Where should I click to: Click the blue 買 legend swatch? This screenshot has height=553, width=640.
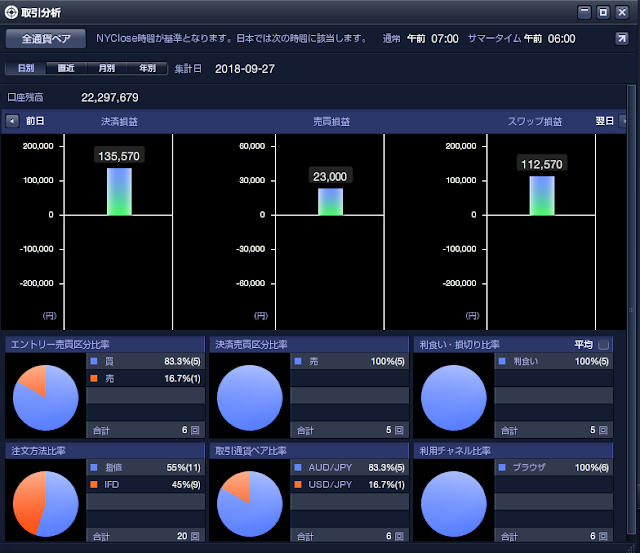tap(94, 361)
